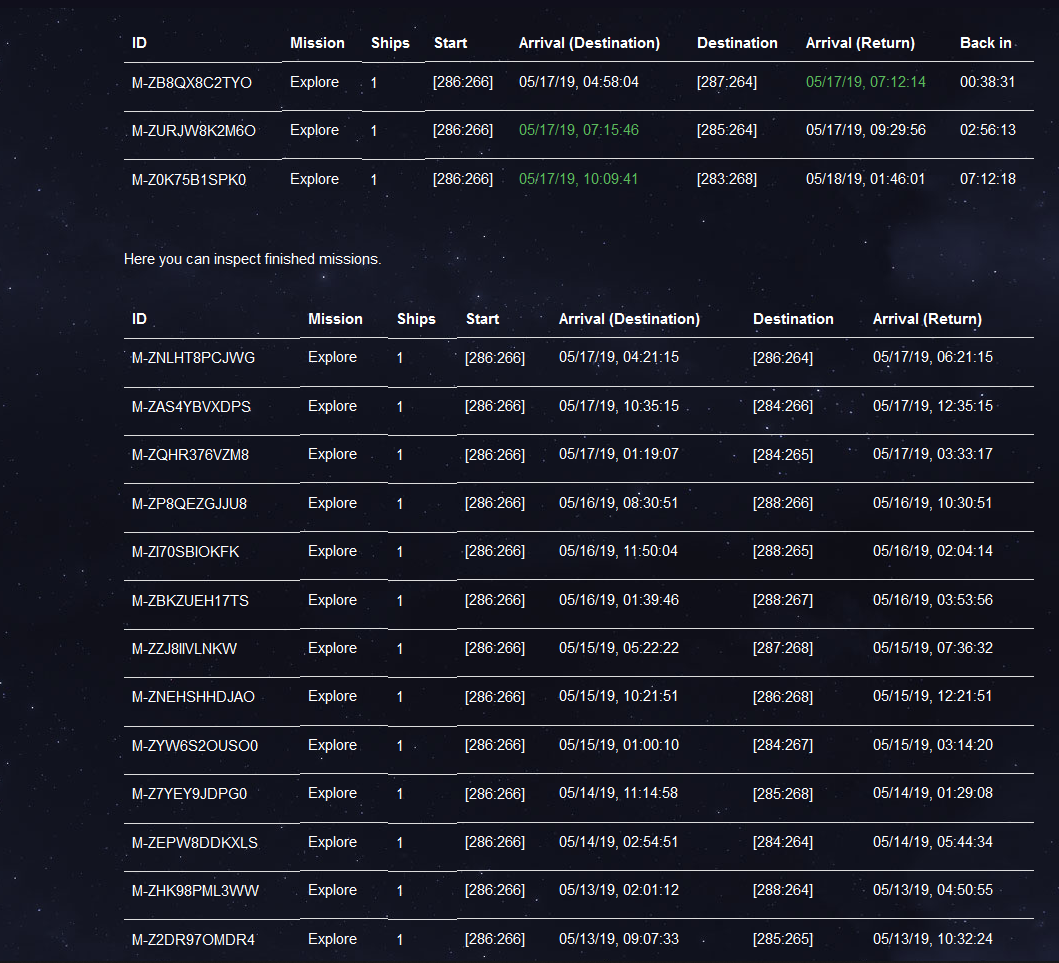Open mission M-ZURJW8K2M6O
Screen dimensions: 1059x963
pos(194,131)
